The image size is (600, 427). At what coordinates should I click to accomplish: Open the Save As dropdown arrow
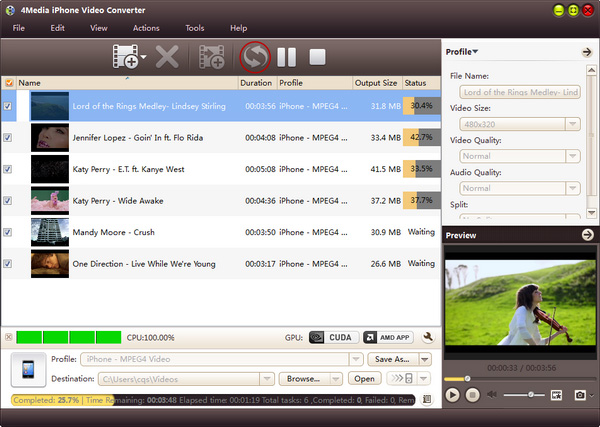tap(425, 359)
